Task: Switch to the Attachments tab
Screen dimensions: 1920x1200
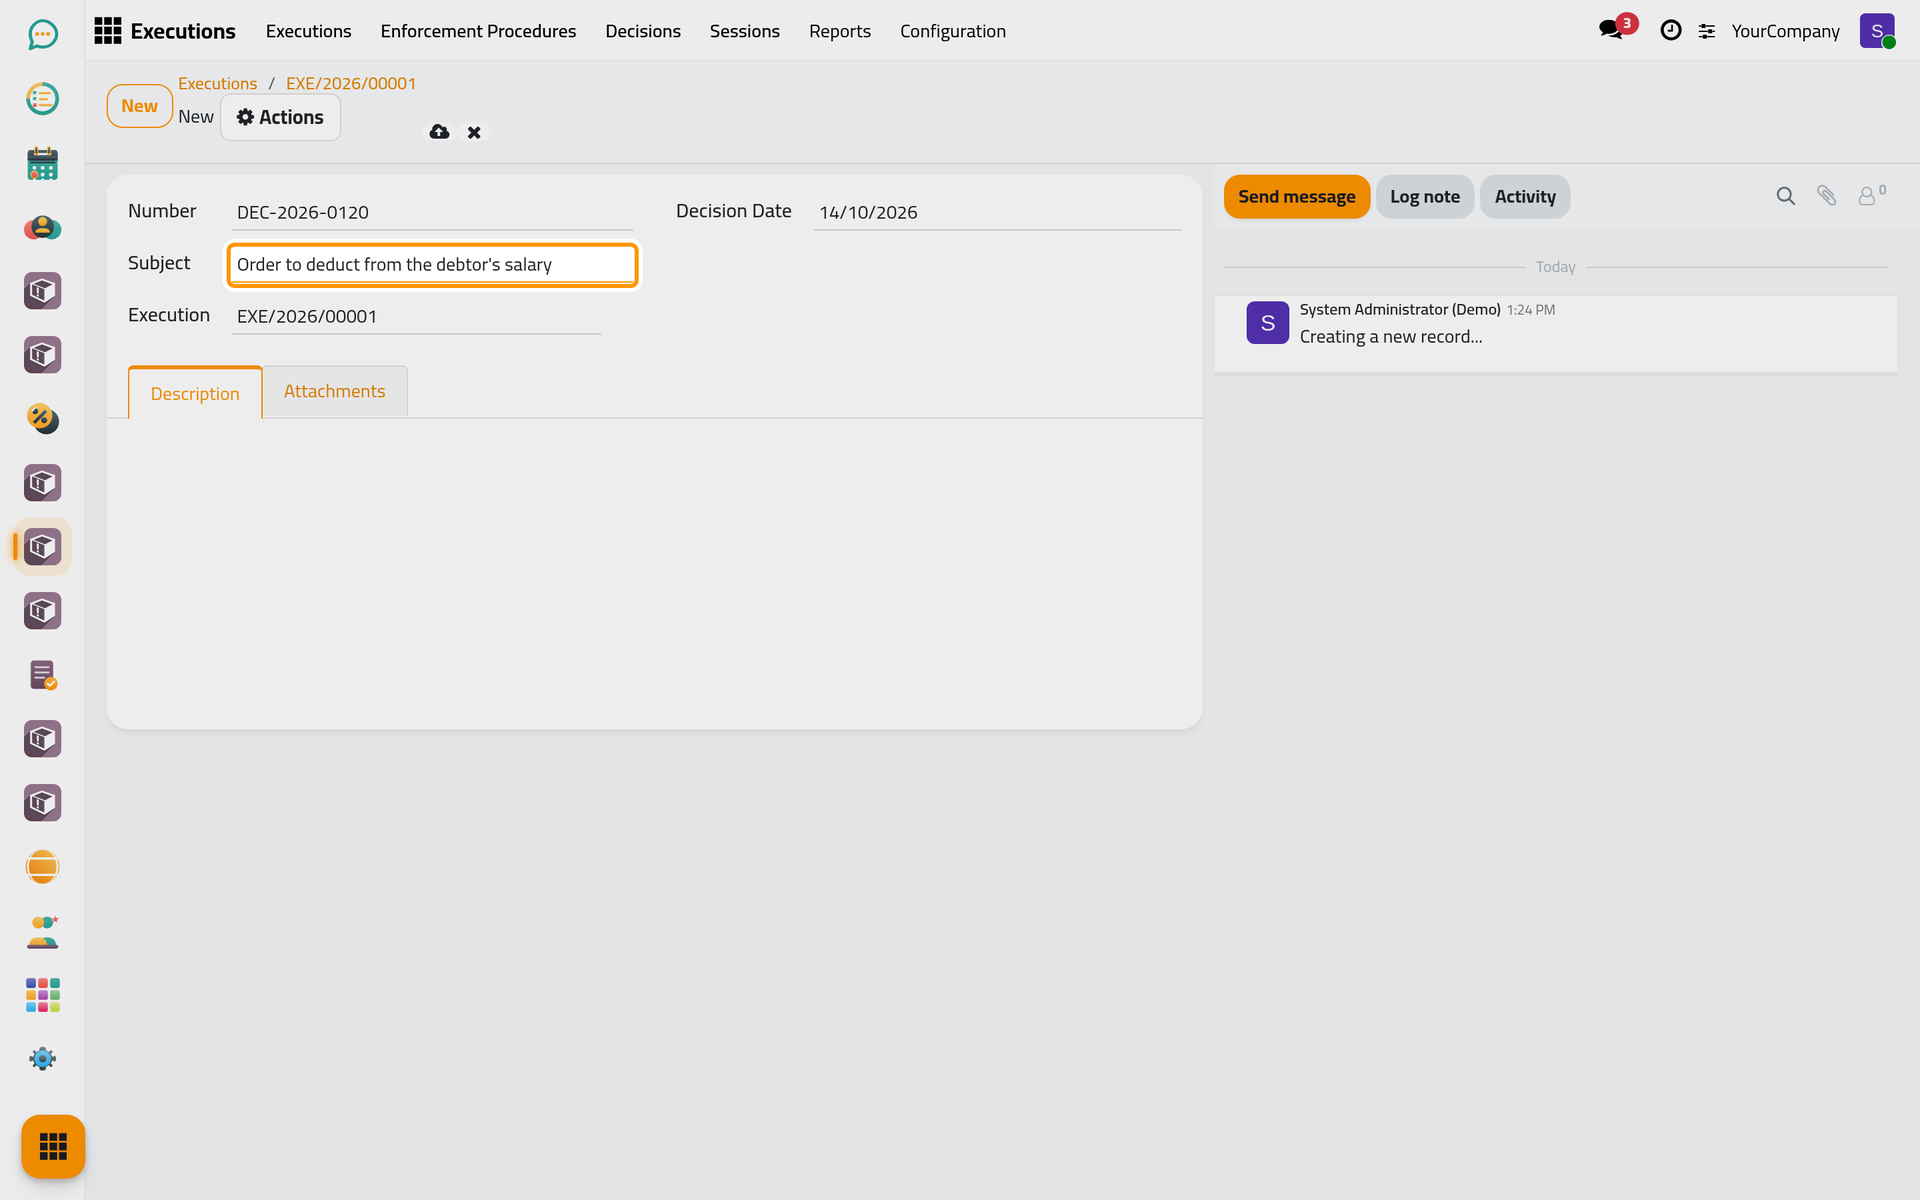Action: click(334, 391)
